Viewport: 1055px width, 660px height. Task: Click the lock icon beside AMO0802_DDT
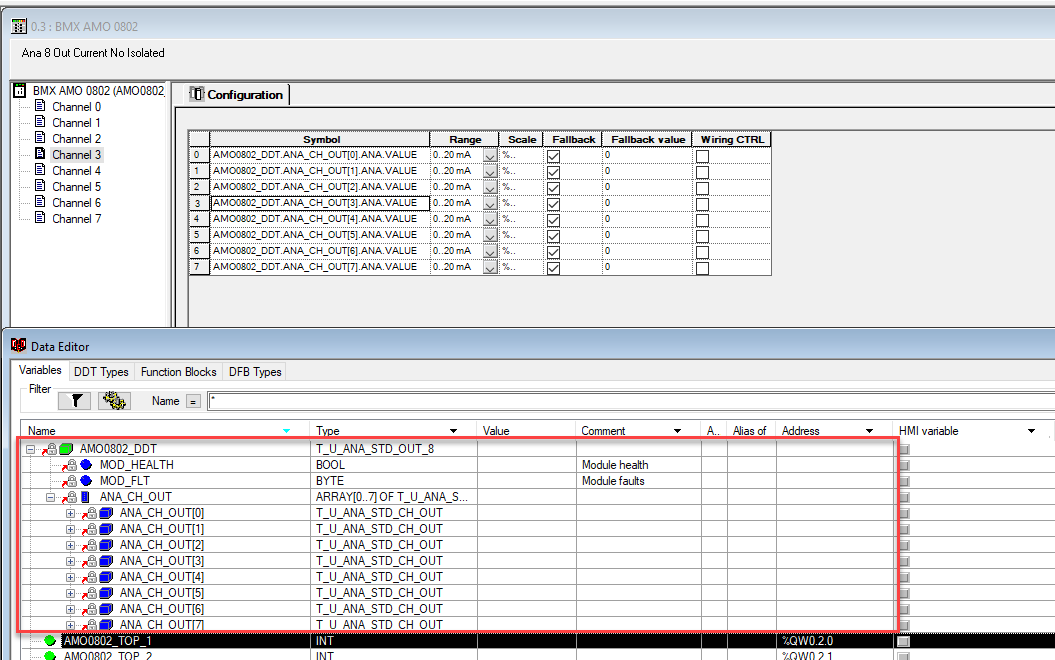51,448
